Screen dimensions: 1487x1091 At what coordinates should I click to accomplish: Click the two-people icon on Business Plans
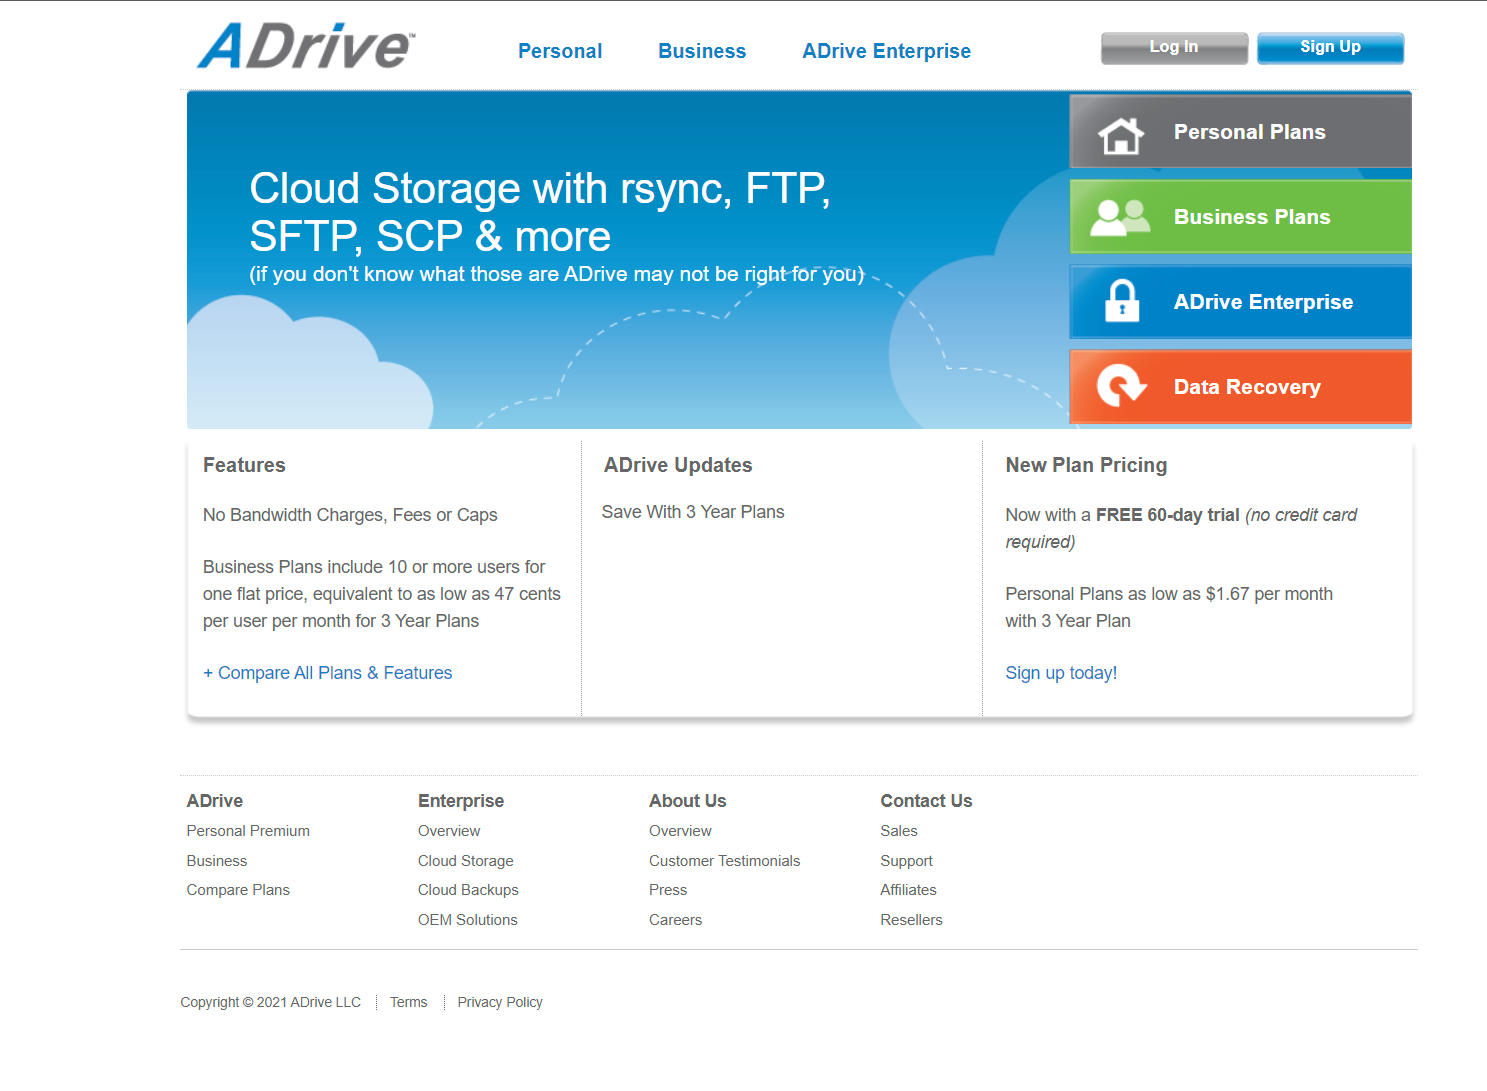[1119, 217]
